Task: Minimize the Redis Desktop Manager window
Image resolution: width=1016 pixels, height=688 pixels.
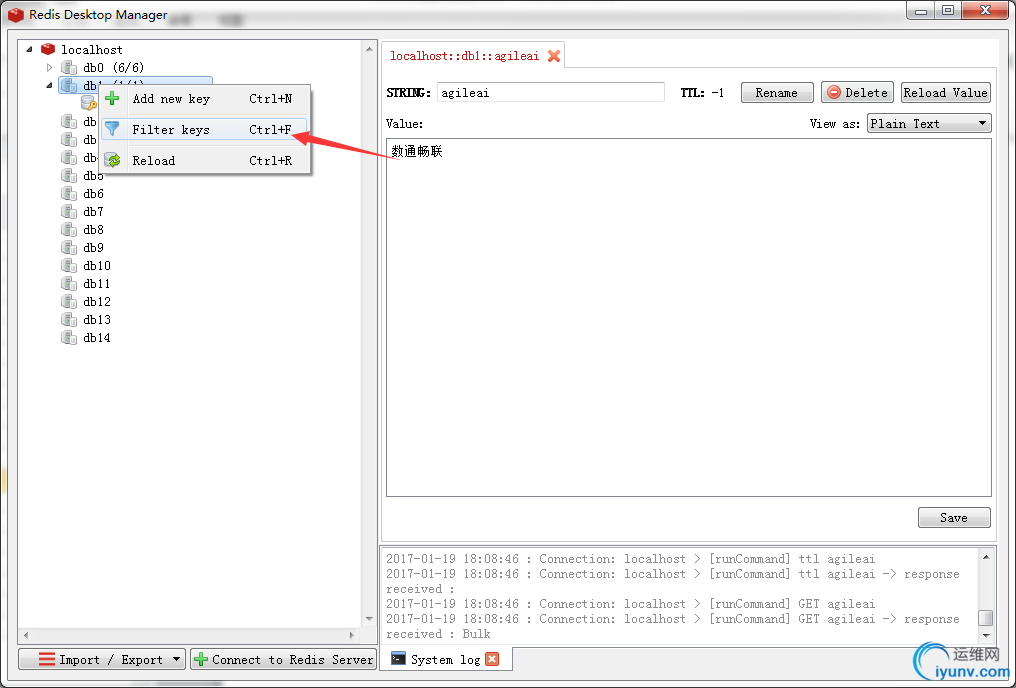Action: (921, 10)
